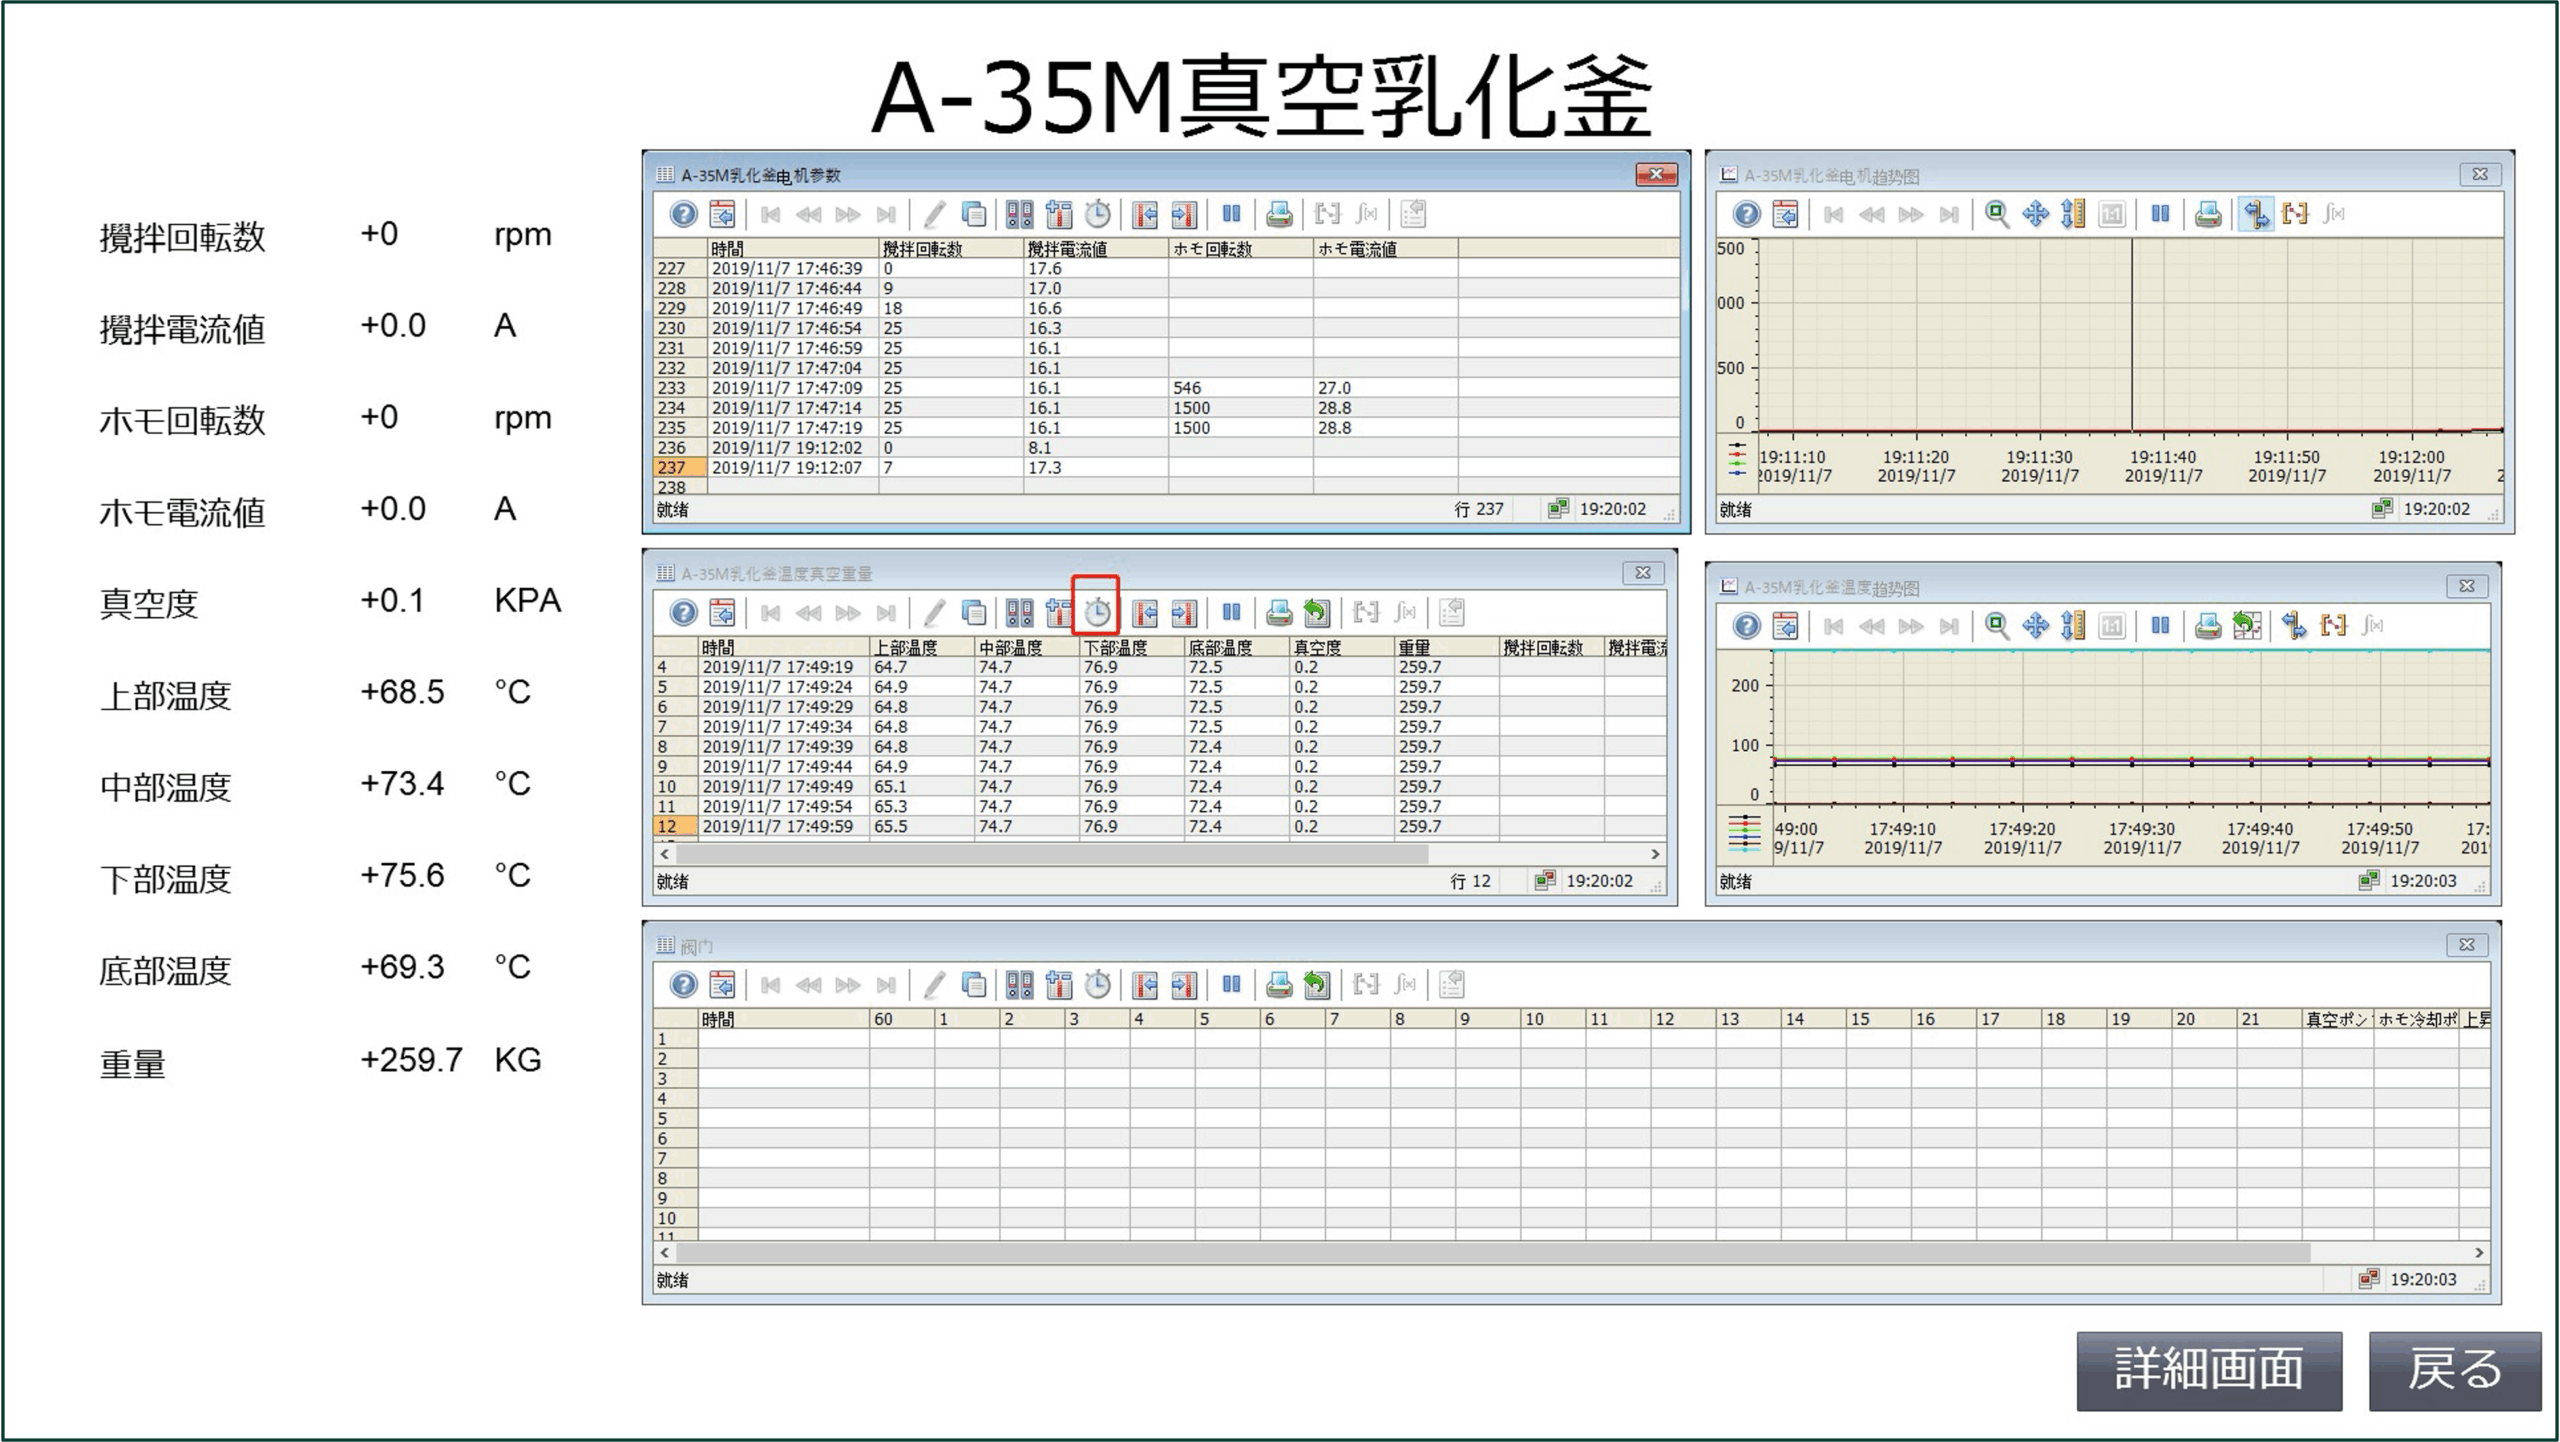Viewport: 2560px width, 1442px height.
Task: Click the red-highlighted time range clock icon
Action: (1097, 612)
